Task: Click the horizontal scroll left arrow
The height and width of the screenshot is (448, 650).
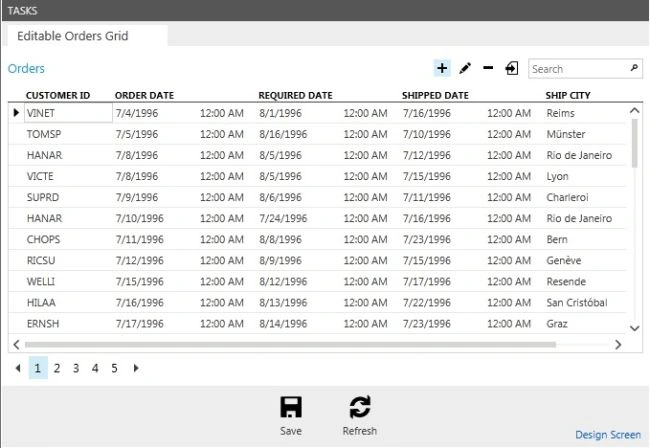Action: (17, 344)
